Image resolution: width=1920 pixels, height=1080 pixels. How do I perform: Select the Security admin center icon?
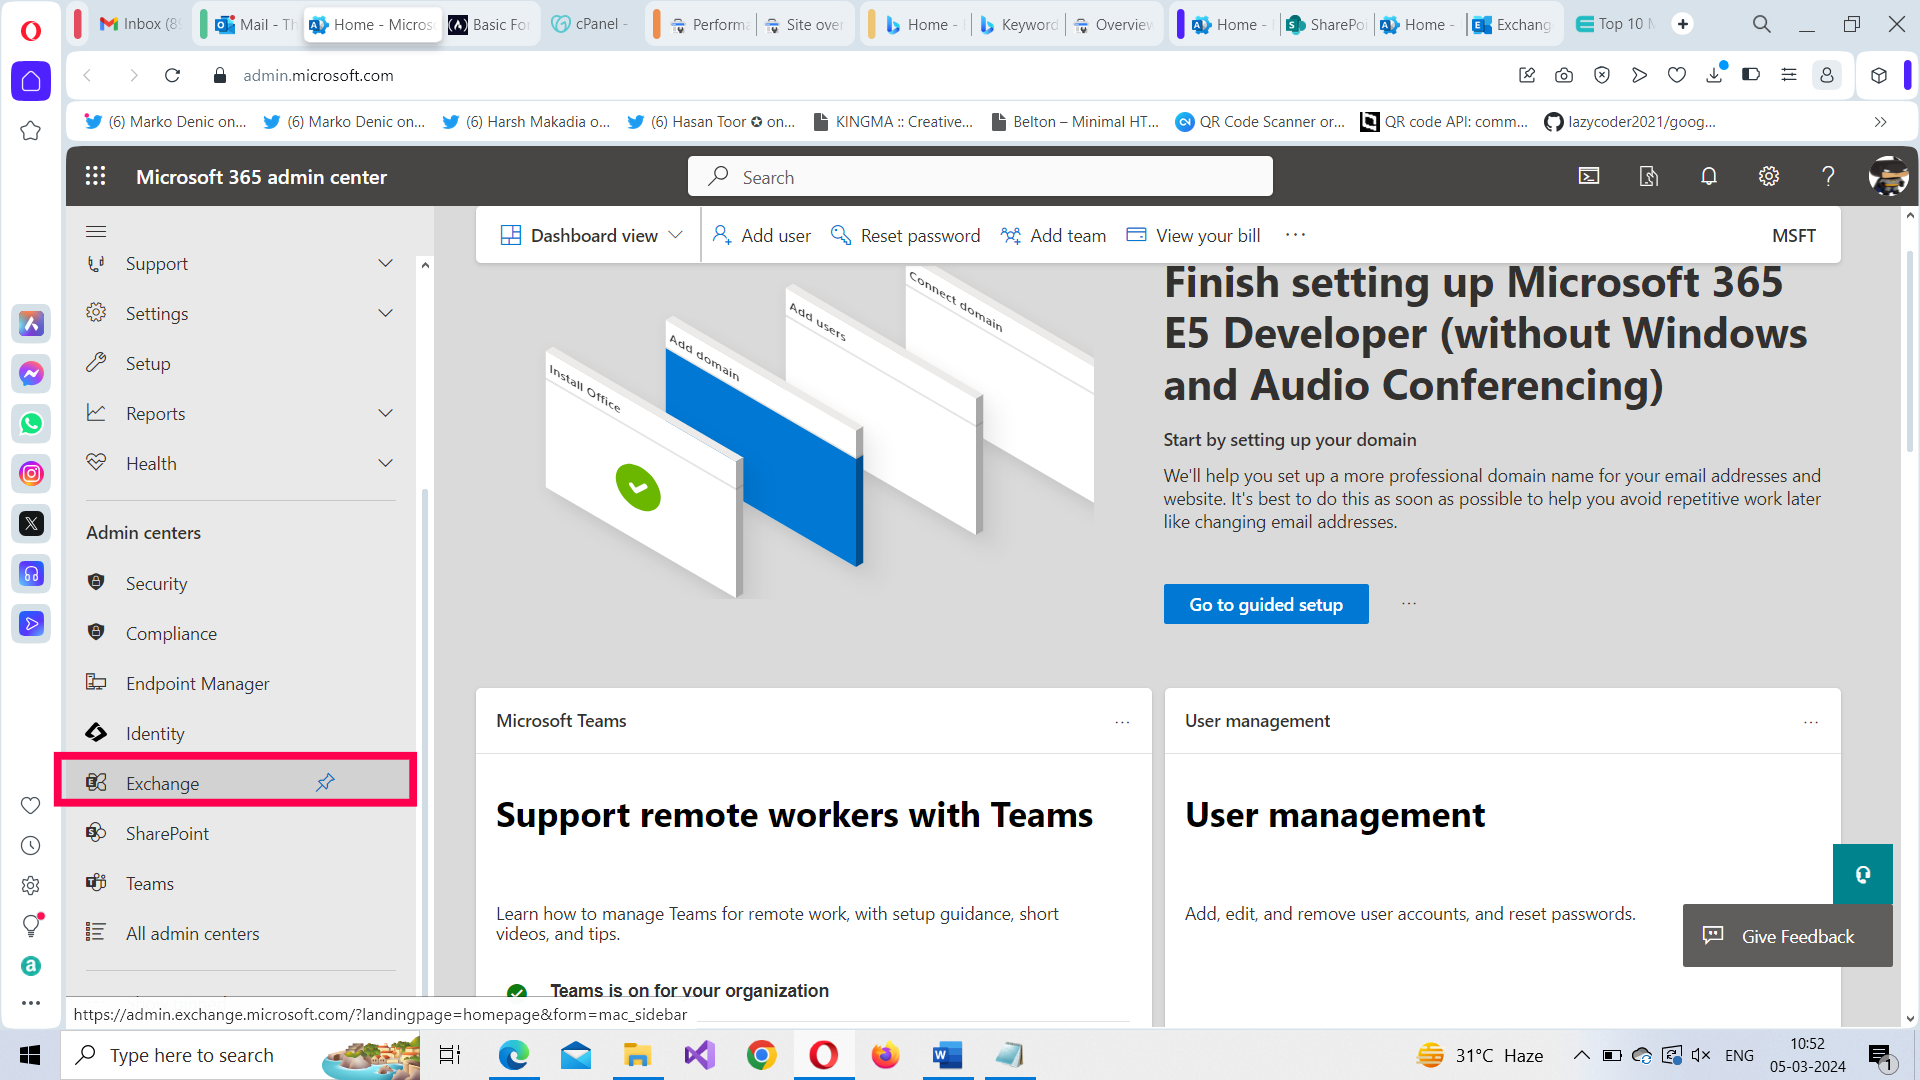click(96, 583)
